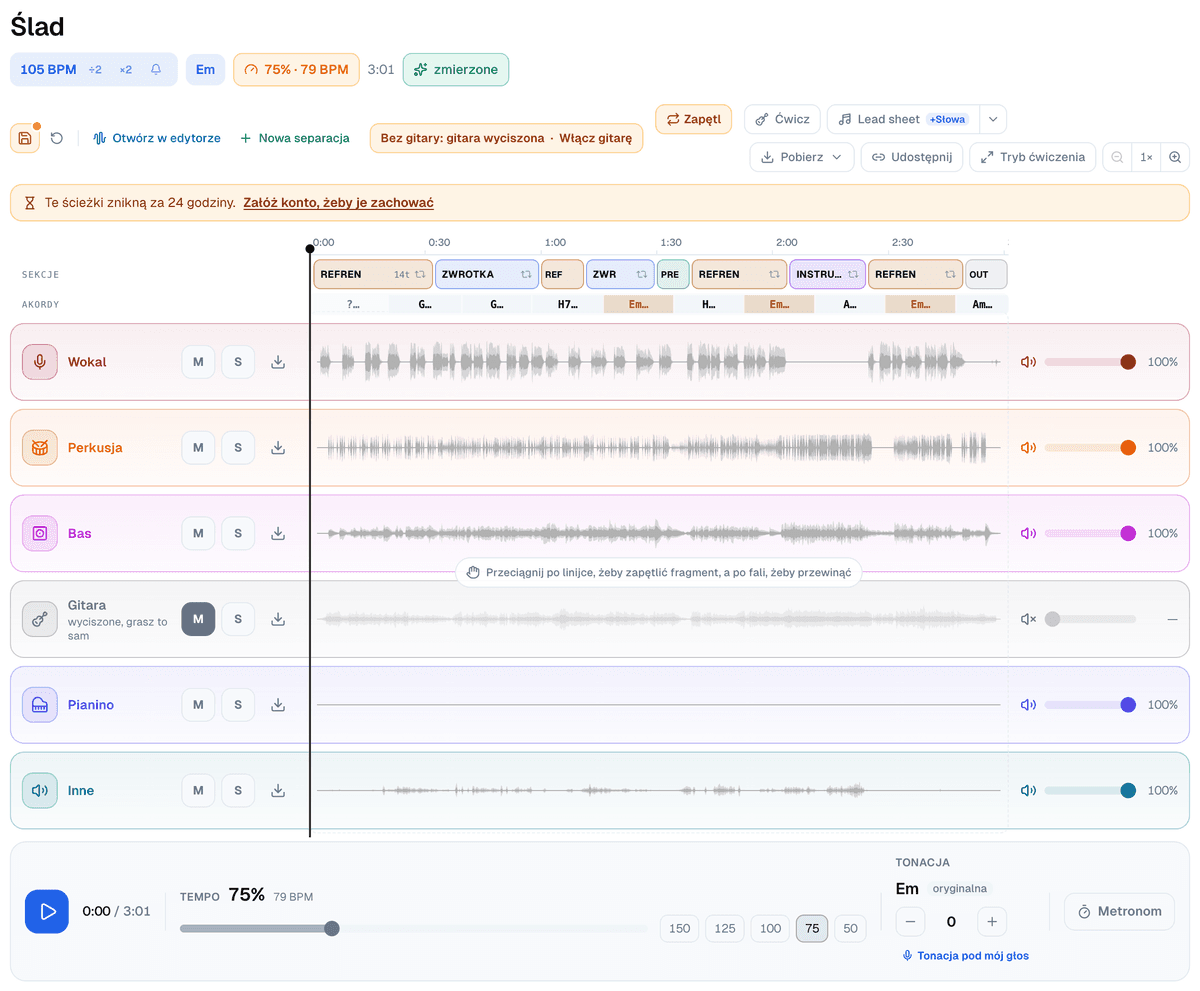Start playback with the play button

(x=47, y=911)
